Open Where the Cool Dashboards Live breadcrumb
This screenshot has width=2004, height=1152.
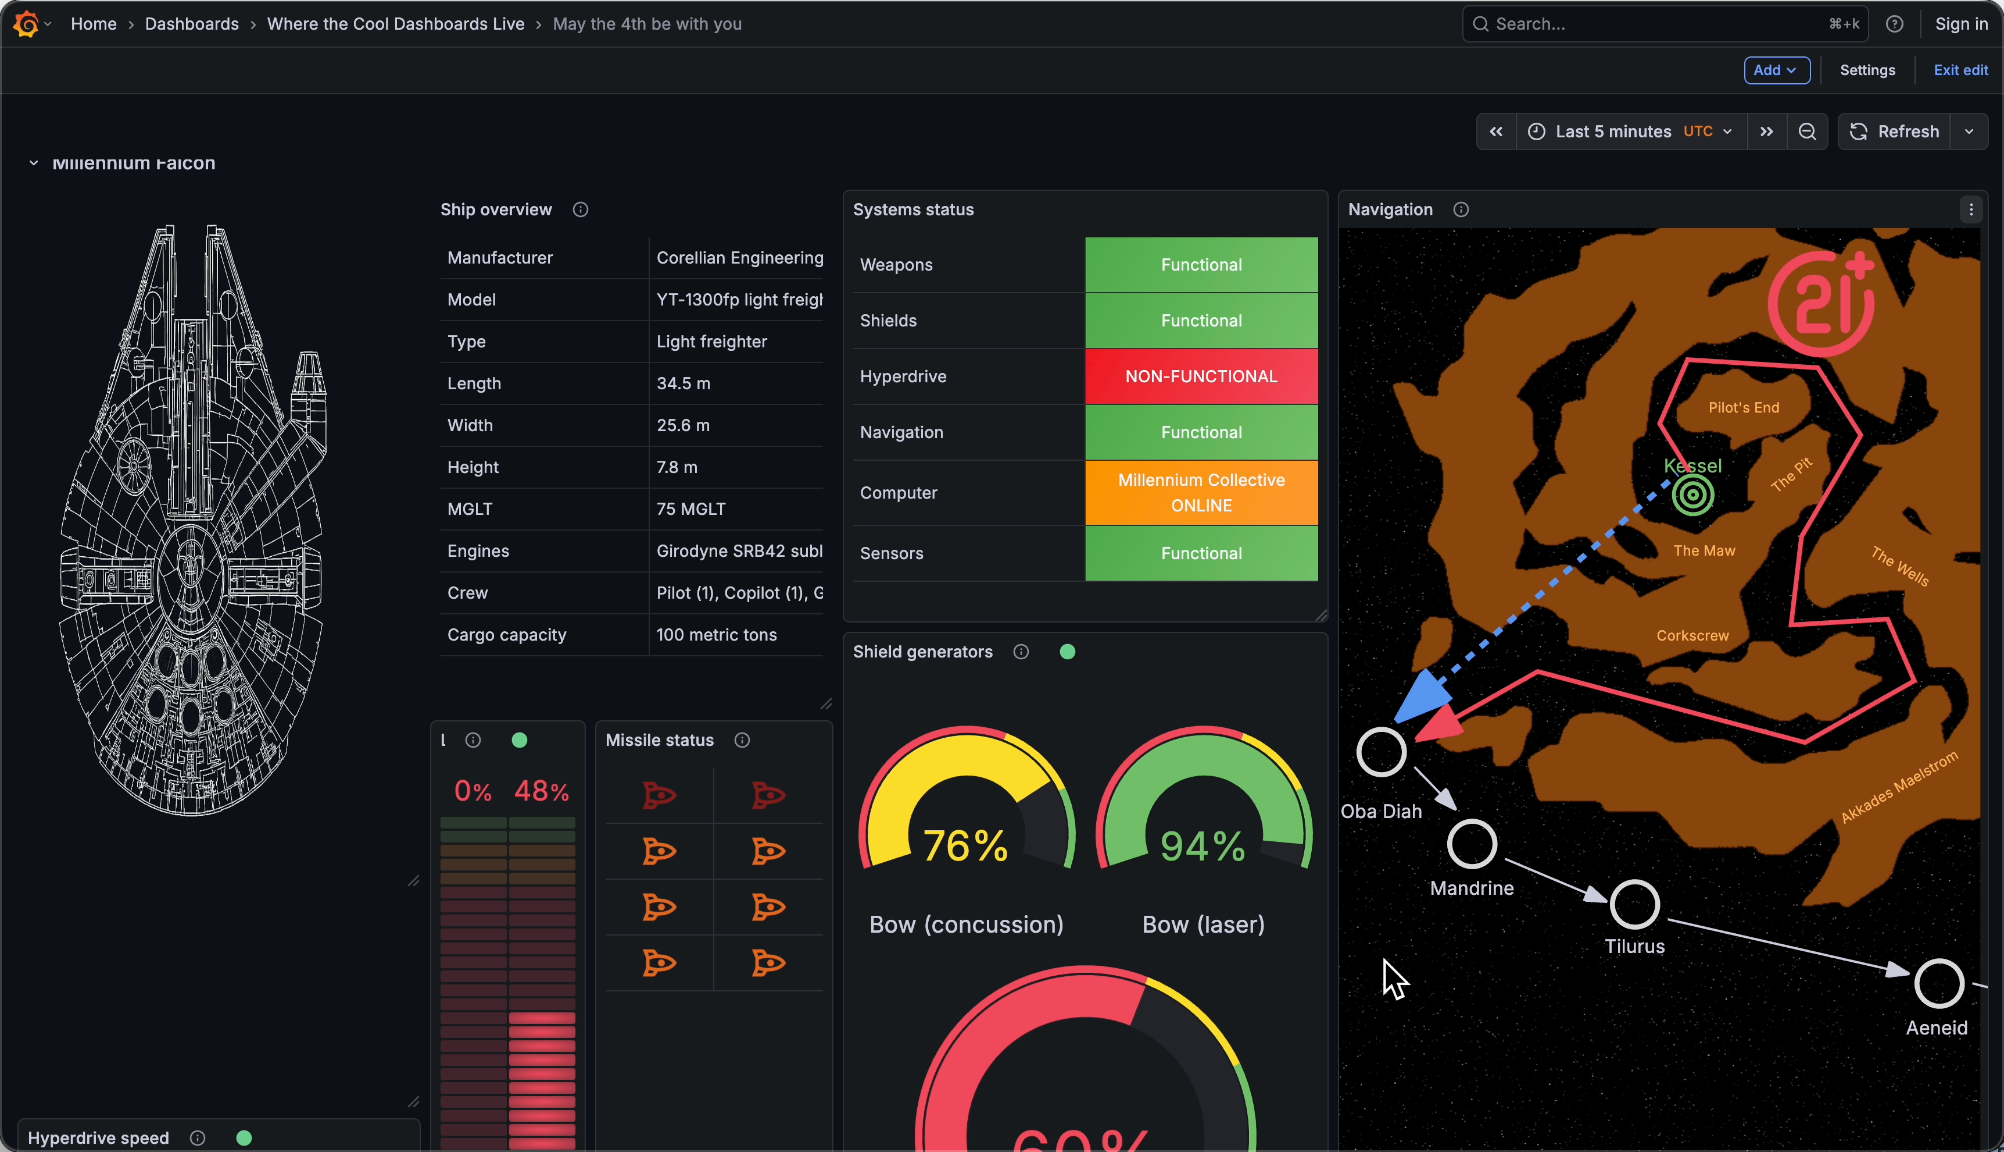[x=395, y=24]
